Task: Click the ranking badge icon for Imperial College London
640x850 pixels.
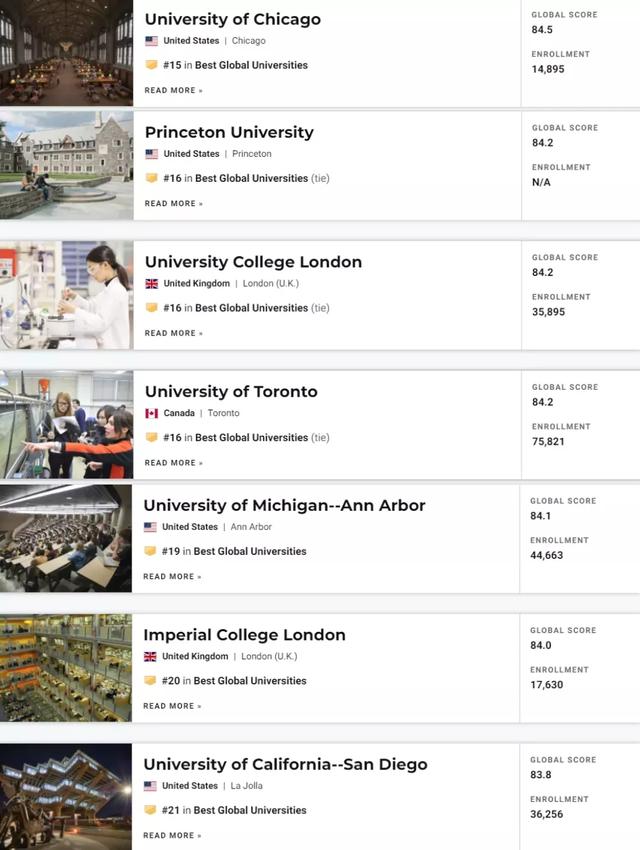Action: (x=150, y=681)
